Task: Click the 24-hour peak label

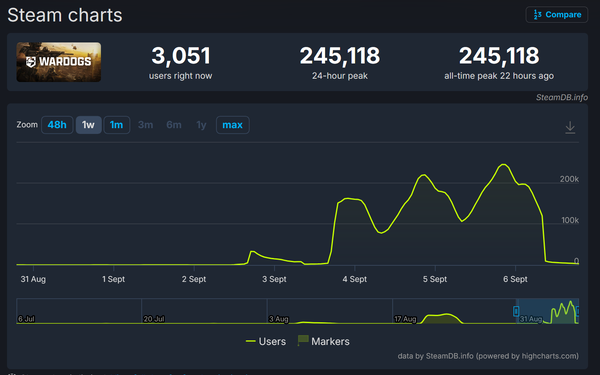Action: tap(340, 76)
